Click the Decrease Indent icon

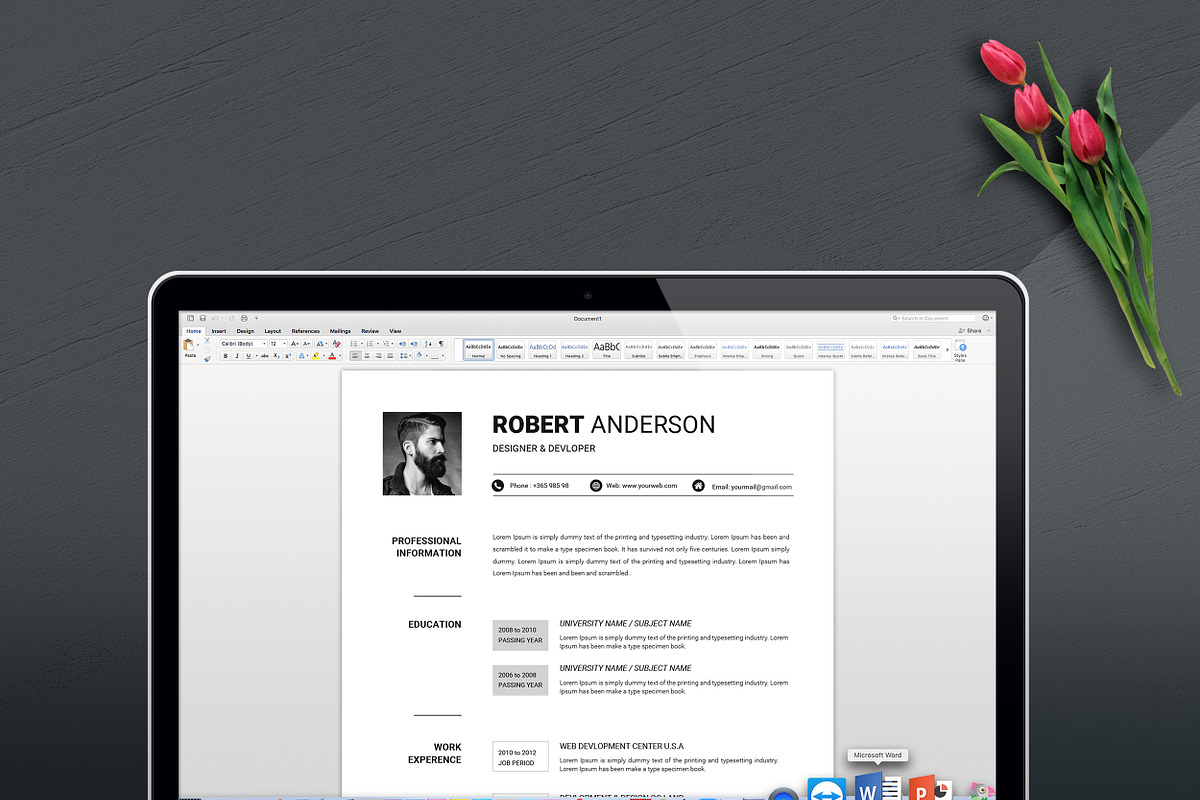[x=402, y=343]
